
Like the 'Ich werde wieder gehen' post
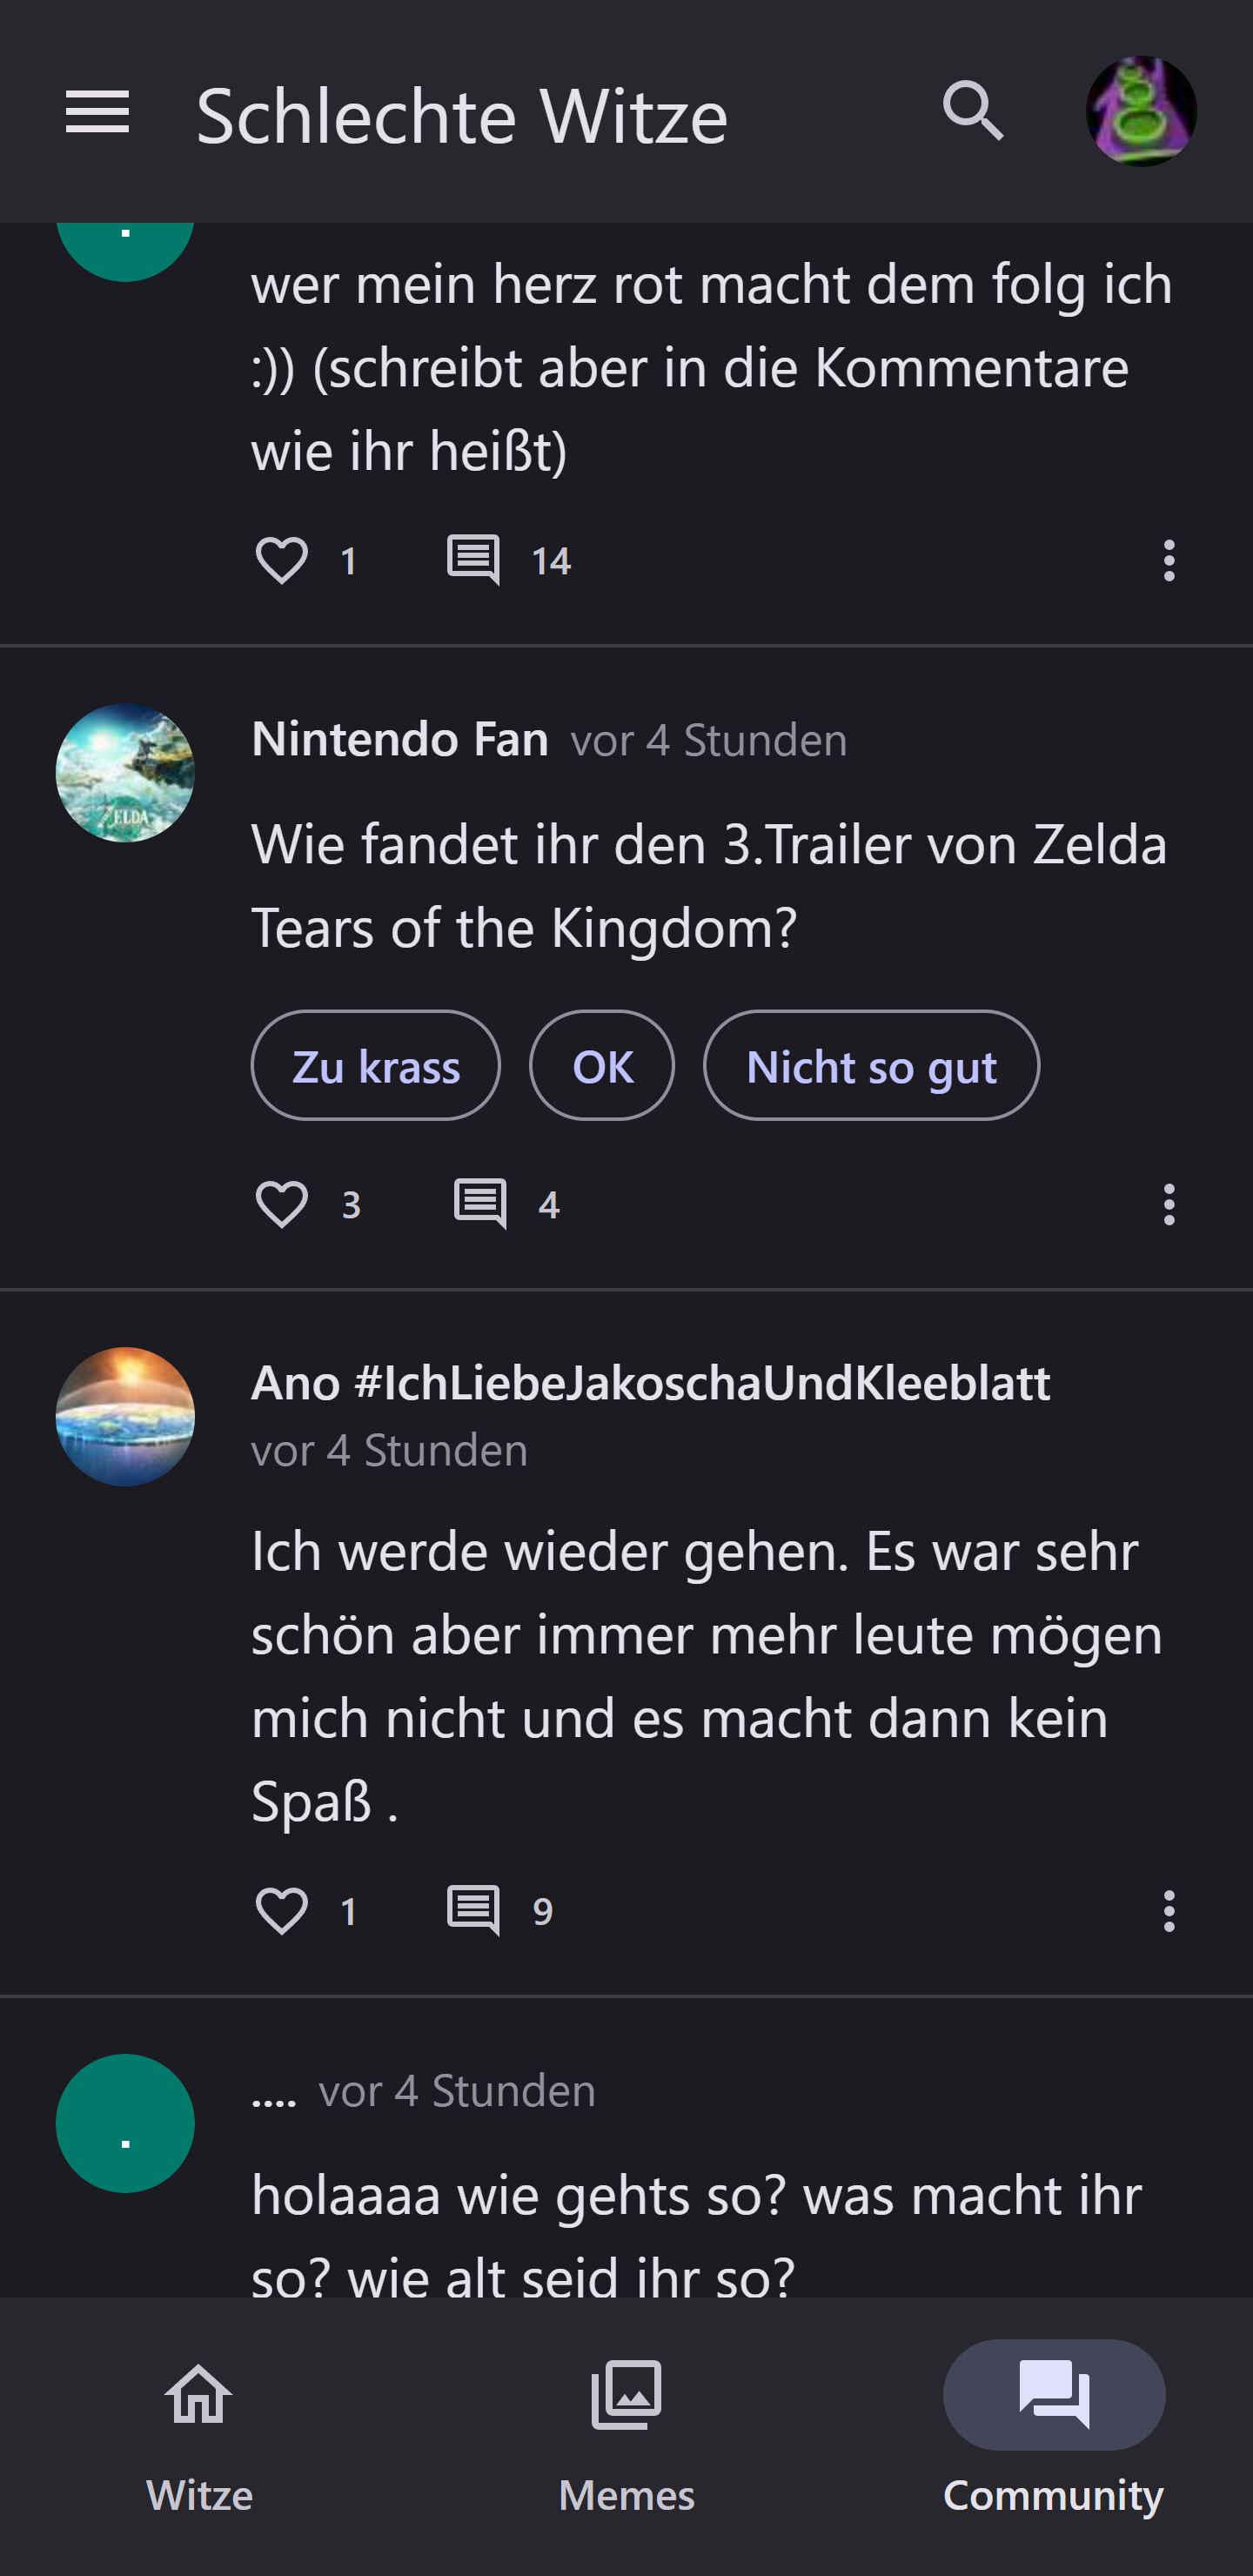point(282,1911)
